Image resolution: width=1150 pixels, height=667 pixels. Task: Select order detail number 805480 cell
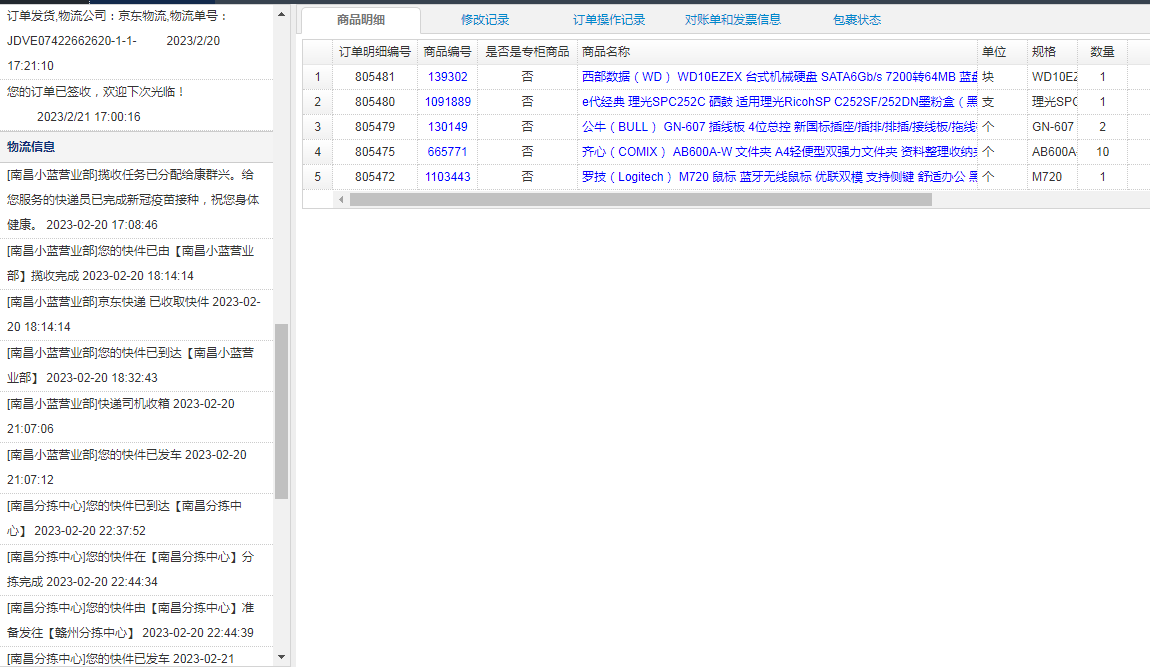point(375,102)
